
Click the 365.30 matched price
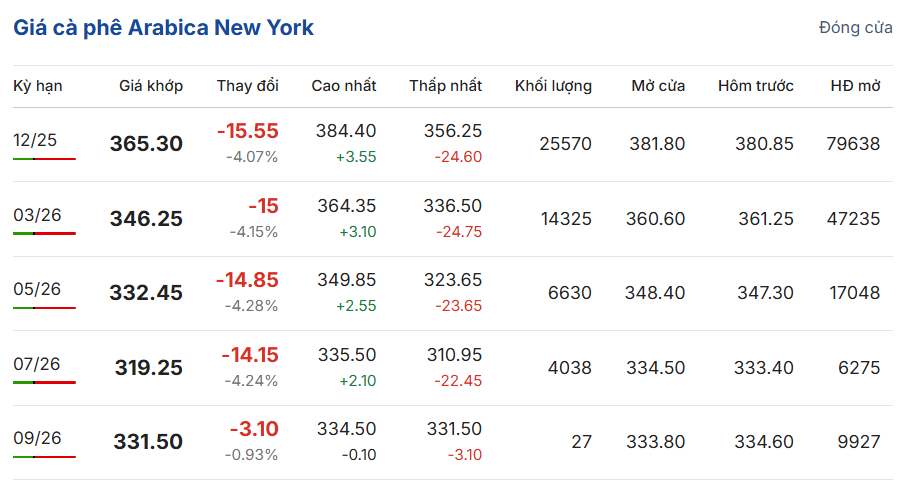146,144
